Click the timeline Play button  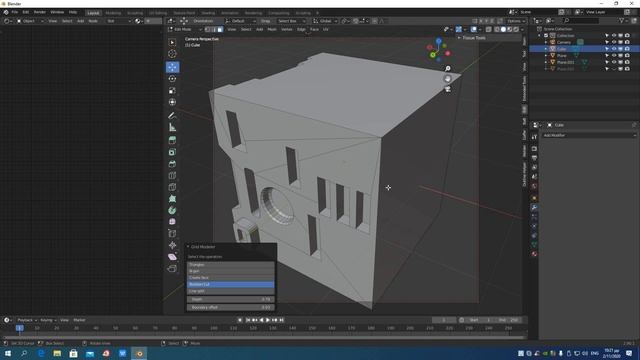tap(268, 320)
